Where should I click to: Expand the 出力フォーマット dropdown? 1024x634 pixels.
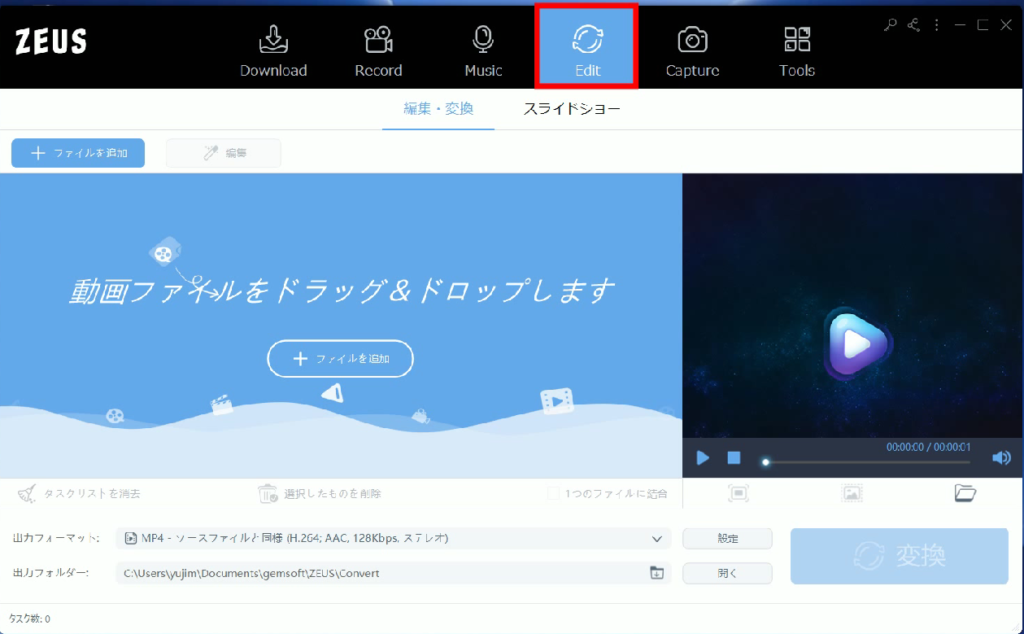coord(657,539)
